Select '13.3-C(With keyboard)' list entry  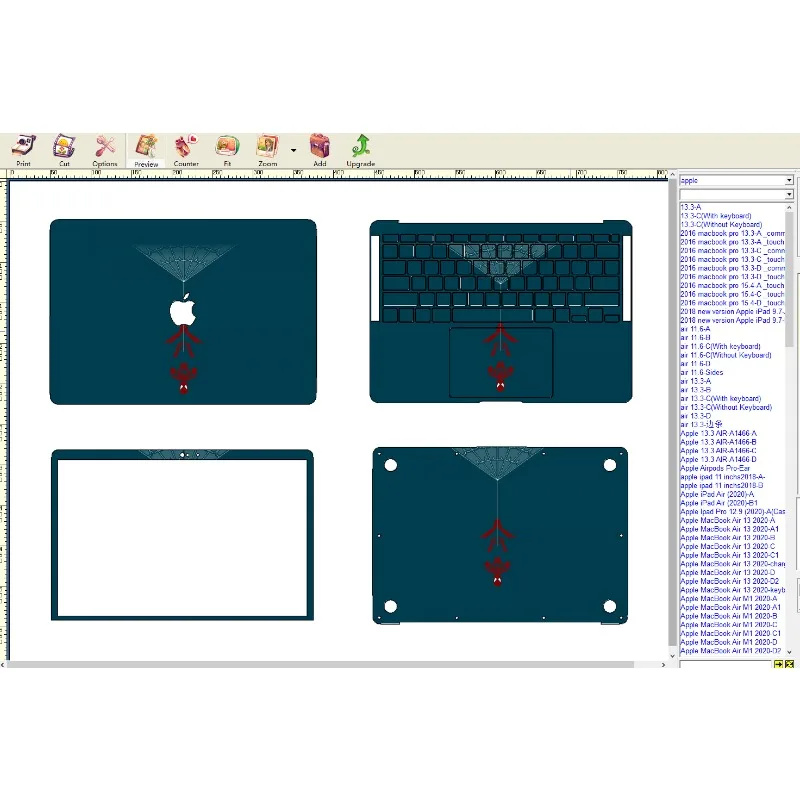pyautogui.click(x=715, y=216)
